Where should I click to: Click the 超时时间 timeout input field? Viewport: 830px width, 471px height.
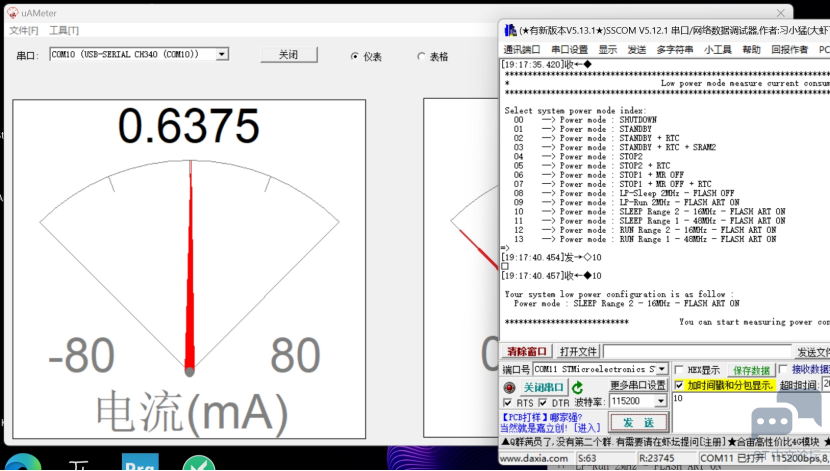(x=826, y=385)
